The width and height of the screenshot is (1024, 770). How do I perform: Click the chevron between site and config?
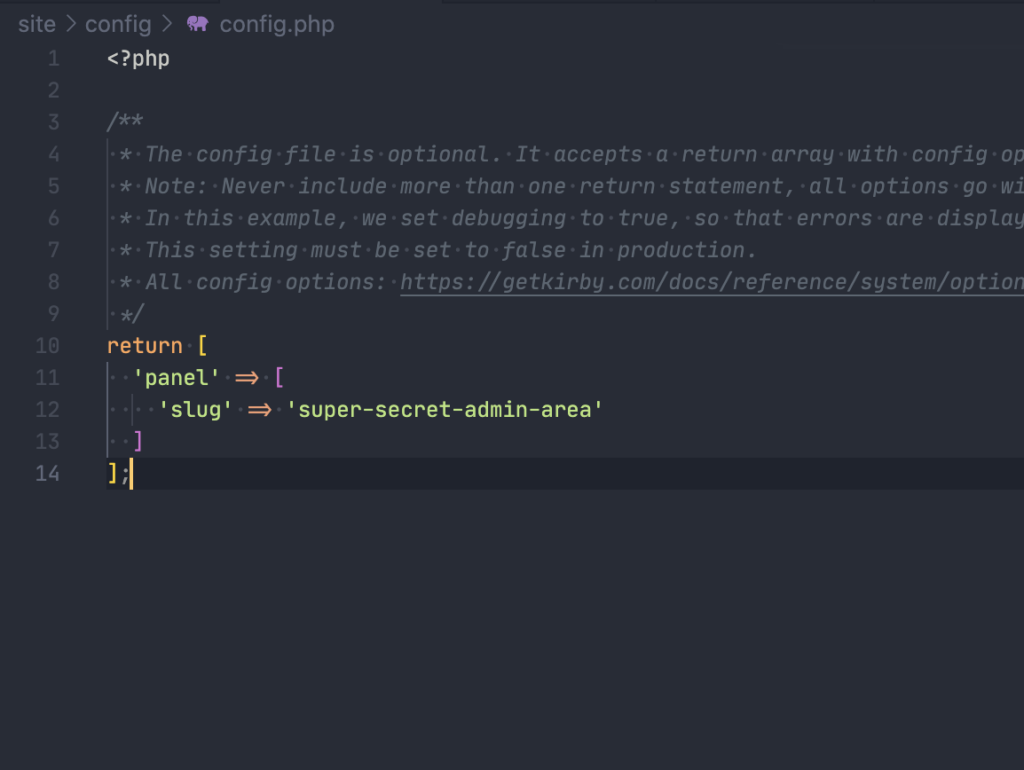click(x=71, y=24)
